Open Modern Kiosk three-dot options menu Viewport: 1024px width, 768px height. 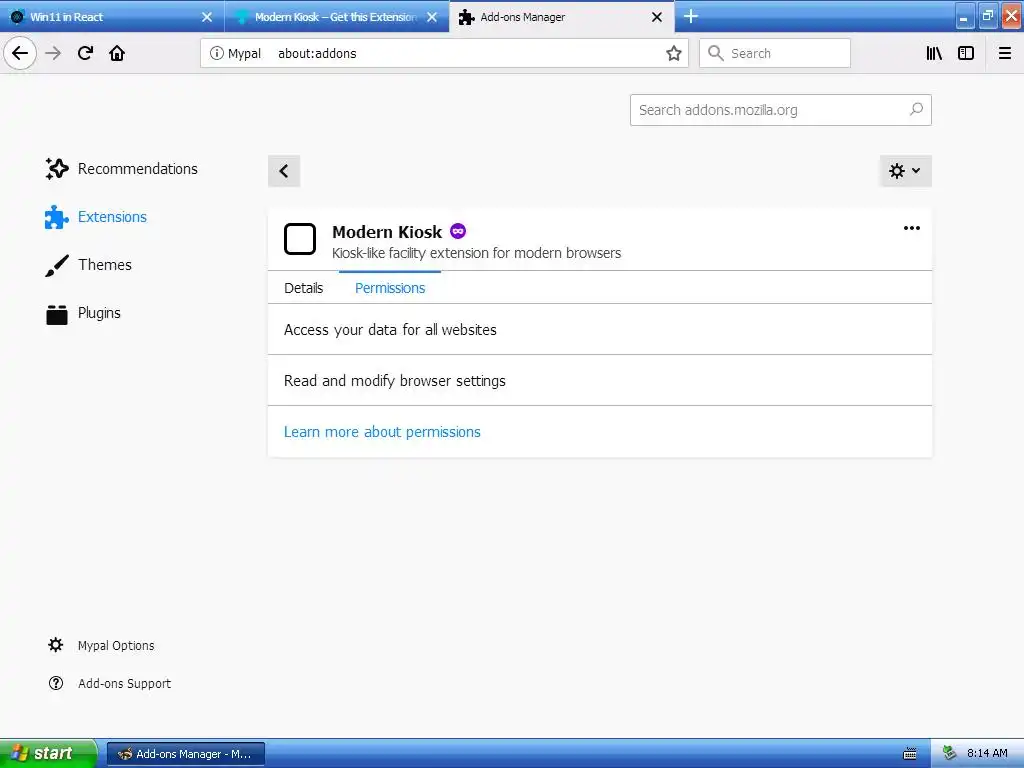[x=912, y=228]
